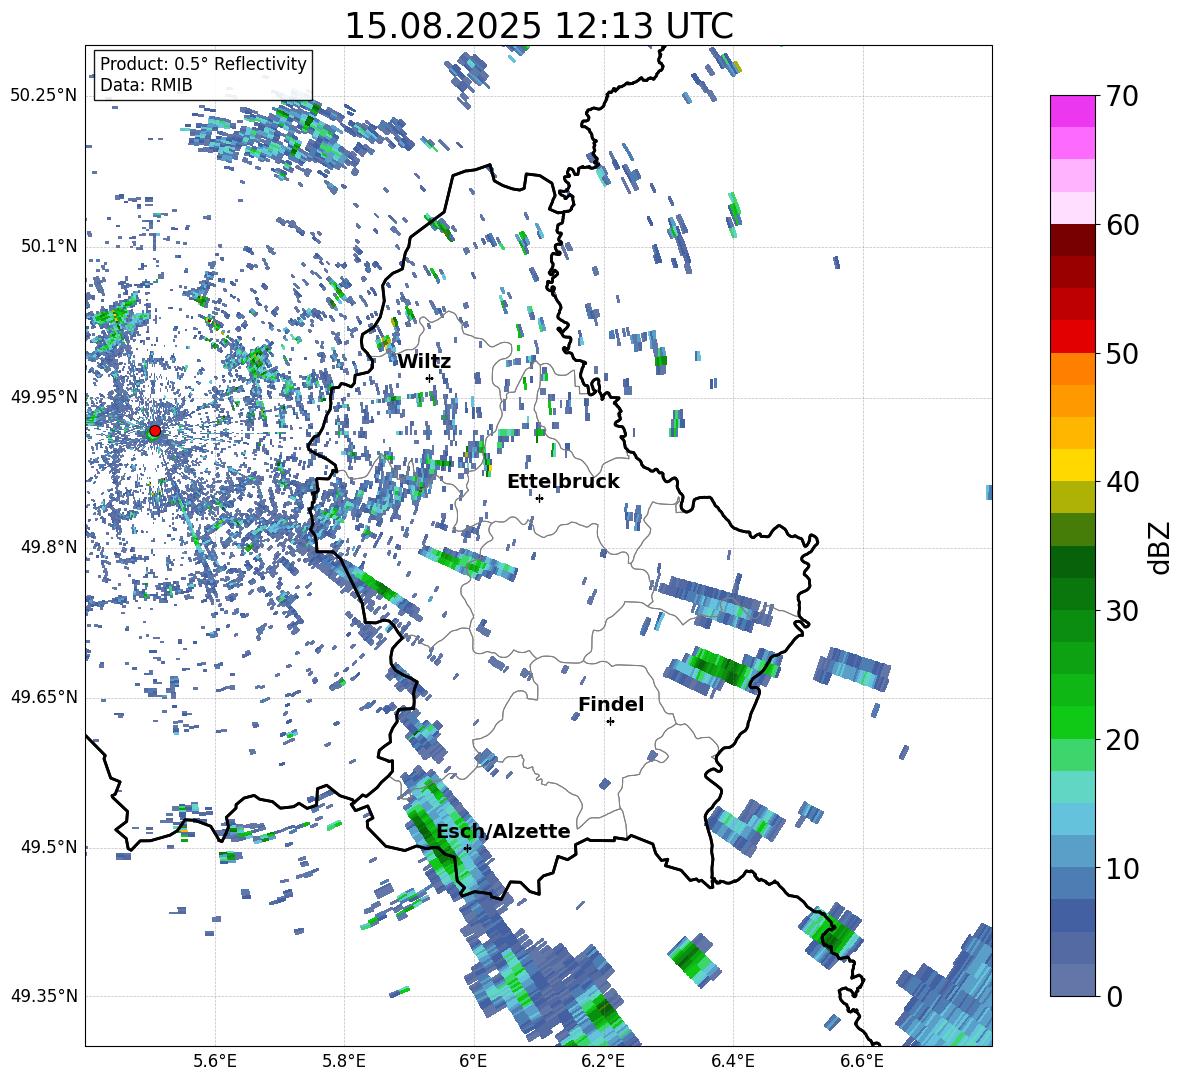The image size is (1184, 1081).
Task: Click the 49.95°N latitude label
Action: click(44, 397)
